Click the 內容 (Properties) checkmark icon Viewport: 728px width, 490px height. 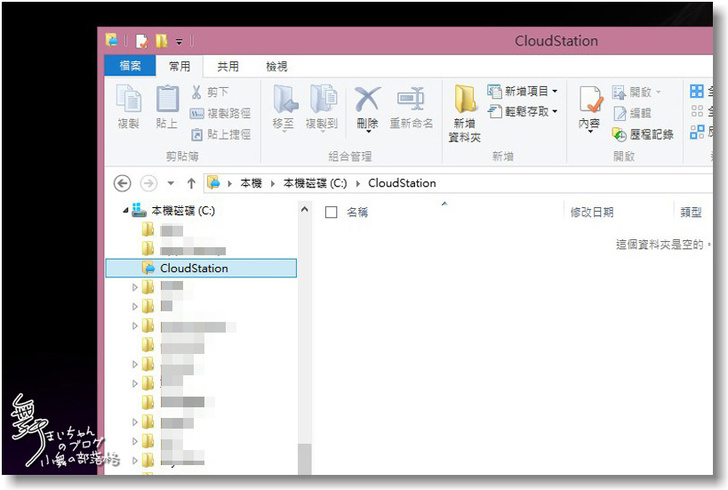pyautogui.click(x=590, y=101)
